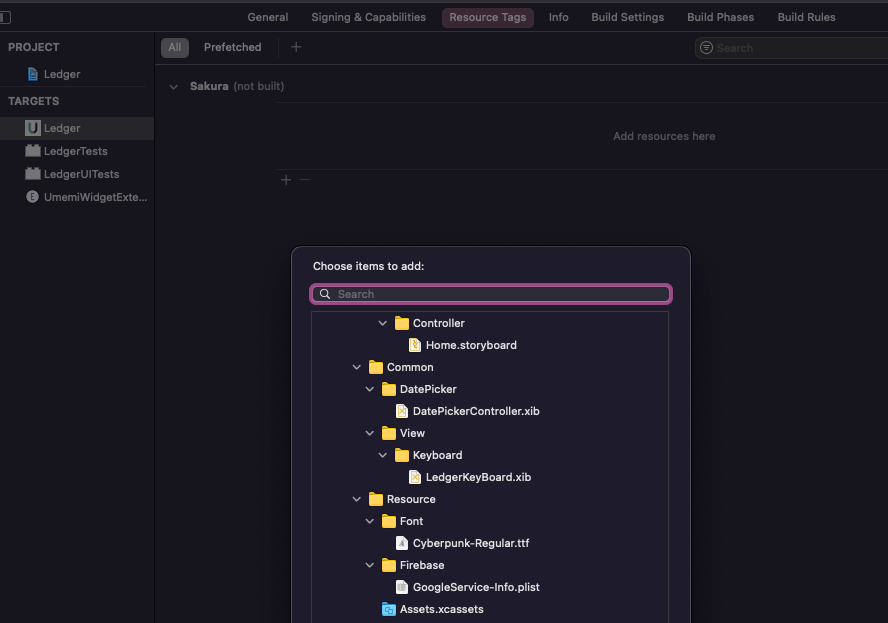This screenshot has height=623, width=888.
Task: Select LedgerKeyBoard.xib file
Action: click(478, 477)
